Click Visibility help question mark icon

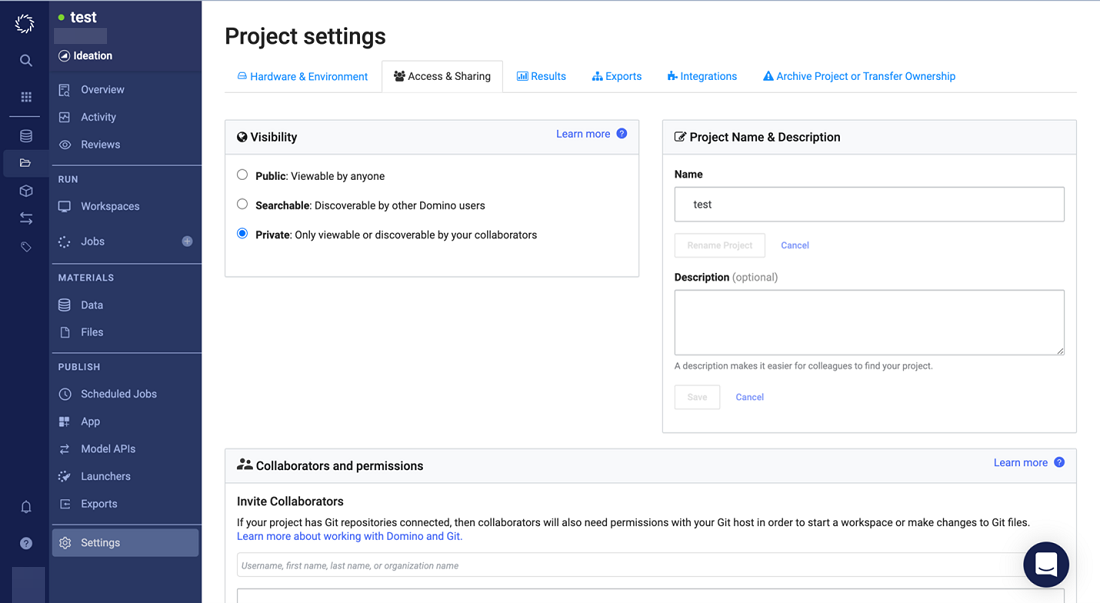coord(622,134)
